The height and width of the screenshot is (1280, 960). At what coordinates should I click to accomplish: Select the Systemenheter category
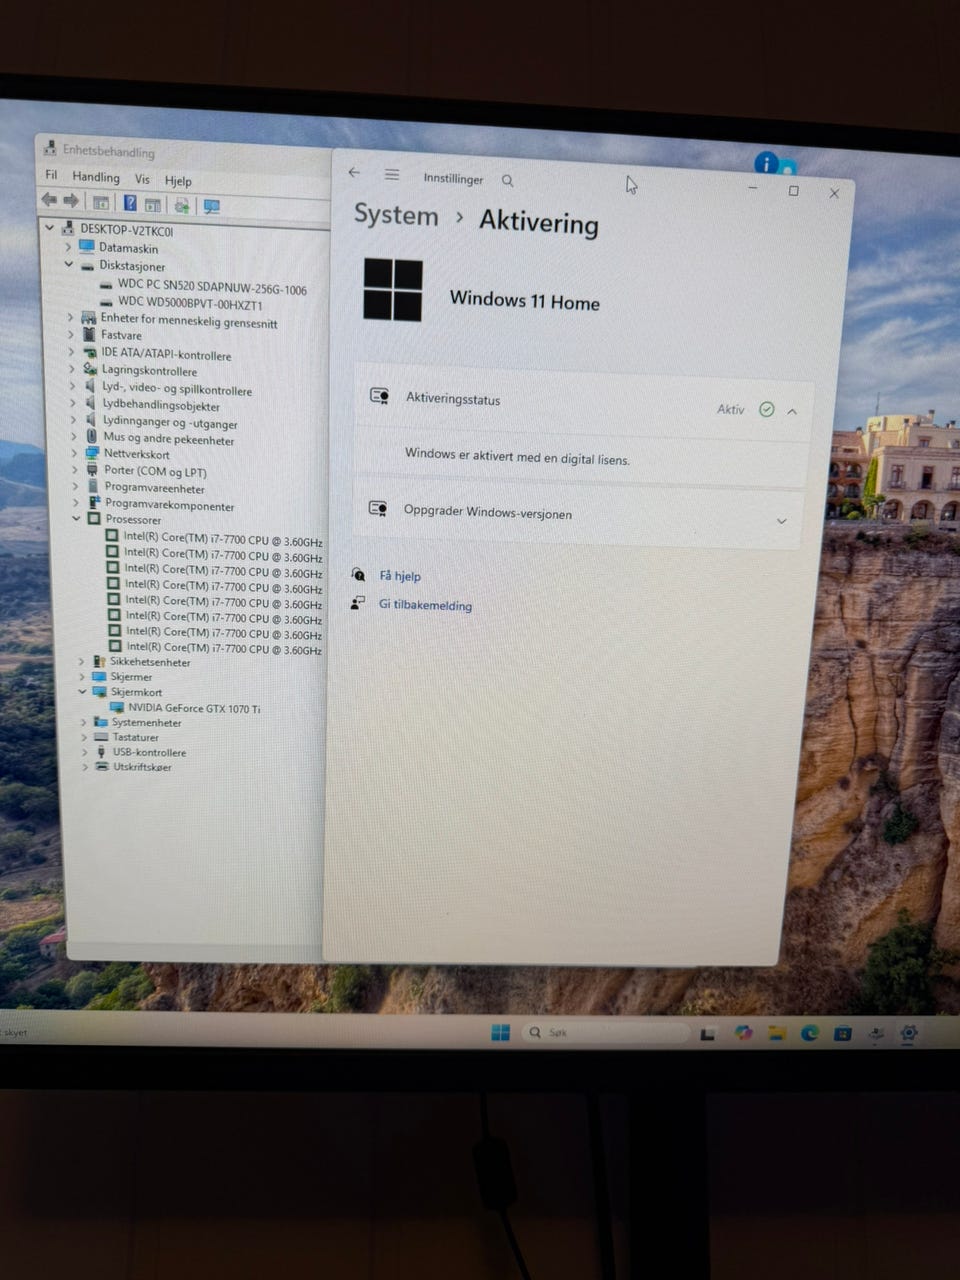[x=147, y=722]
